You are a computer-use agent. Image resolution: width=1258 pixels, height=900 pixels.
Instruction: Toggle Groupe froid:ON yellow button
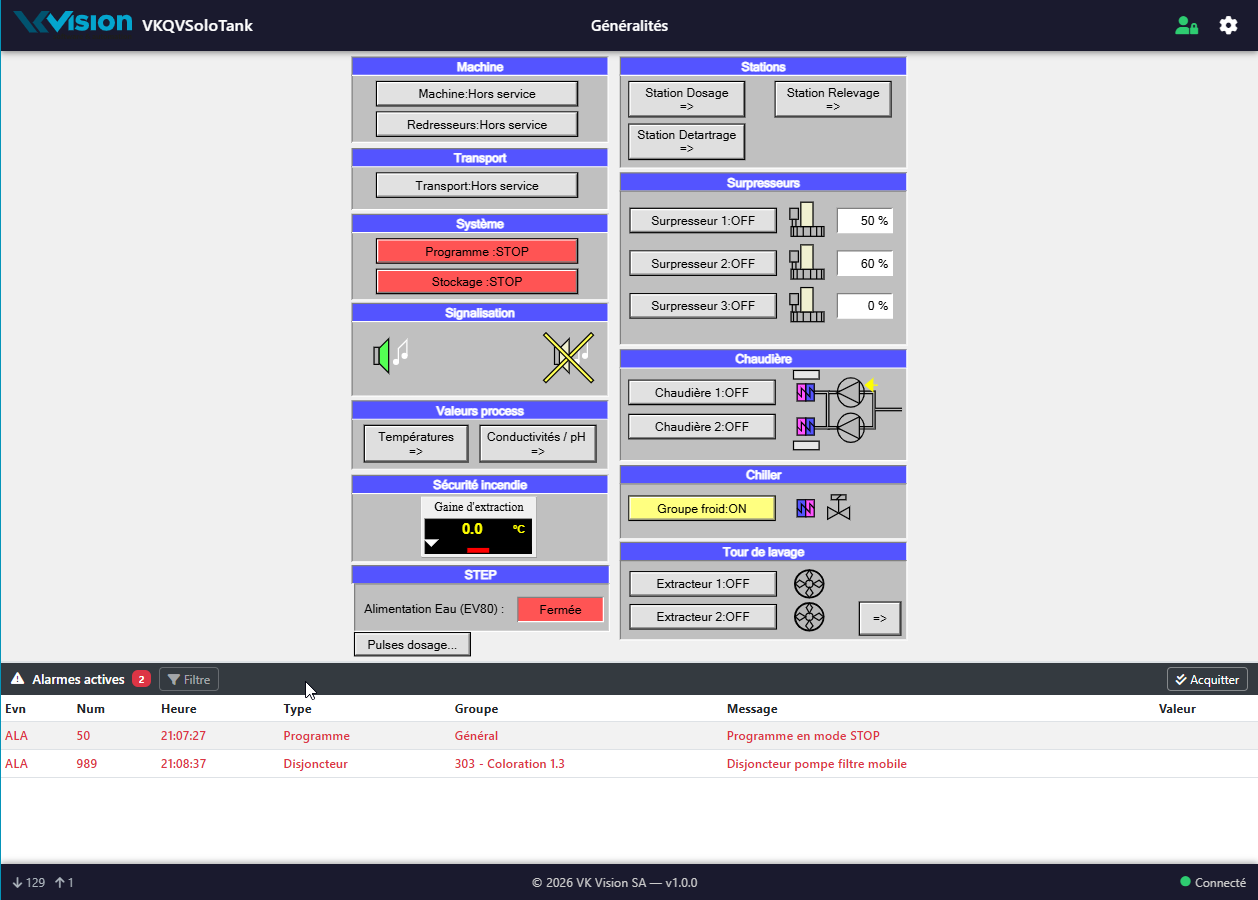point(702,509)
